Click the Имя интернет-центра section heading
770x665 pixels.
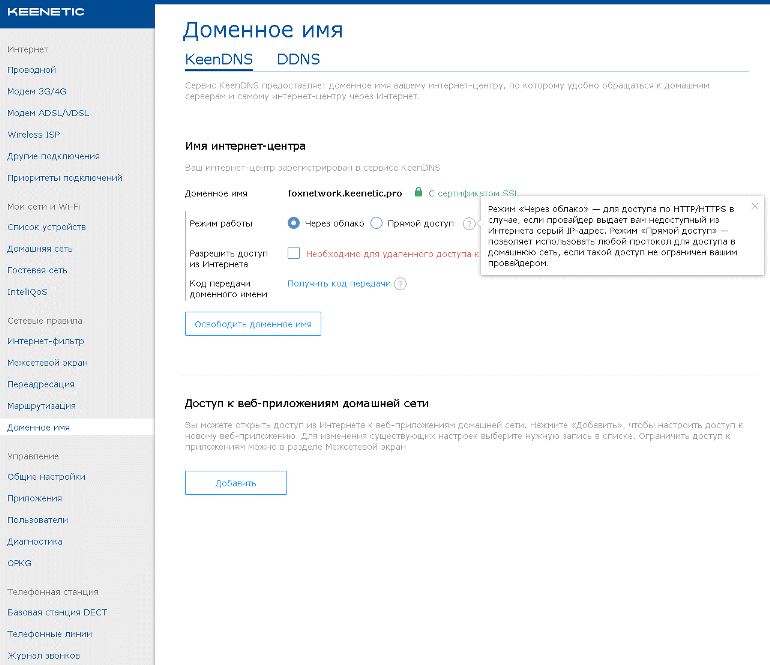[245, 146]
